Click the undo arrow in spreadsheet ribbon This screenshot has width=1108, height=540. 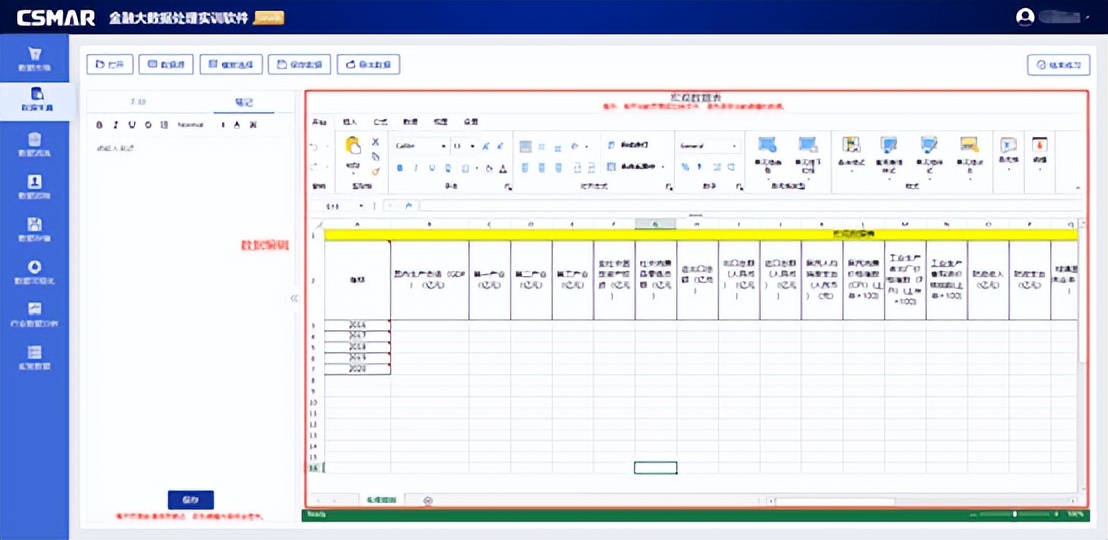[315, 146]
